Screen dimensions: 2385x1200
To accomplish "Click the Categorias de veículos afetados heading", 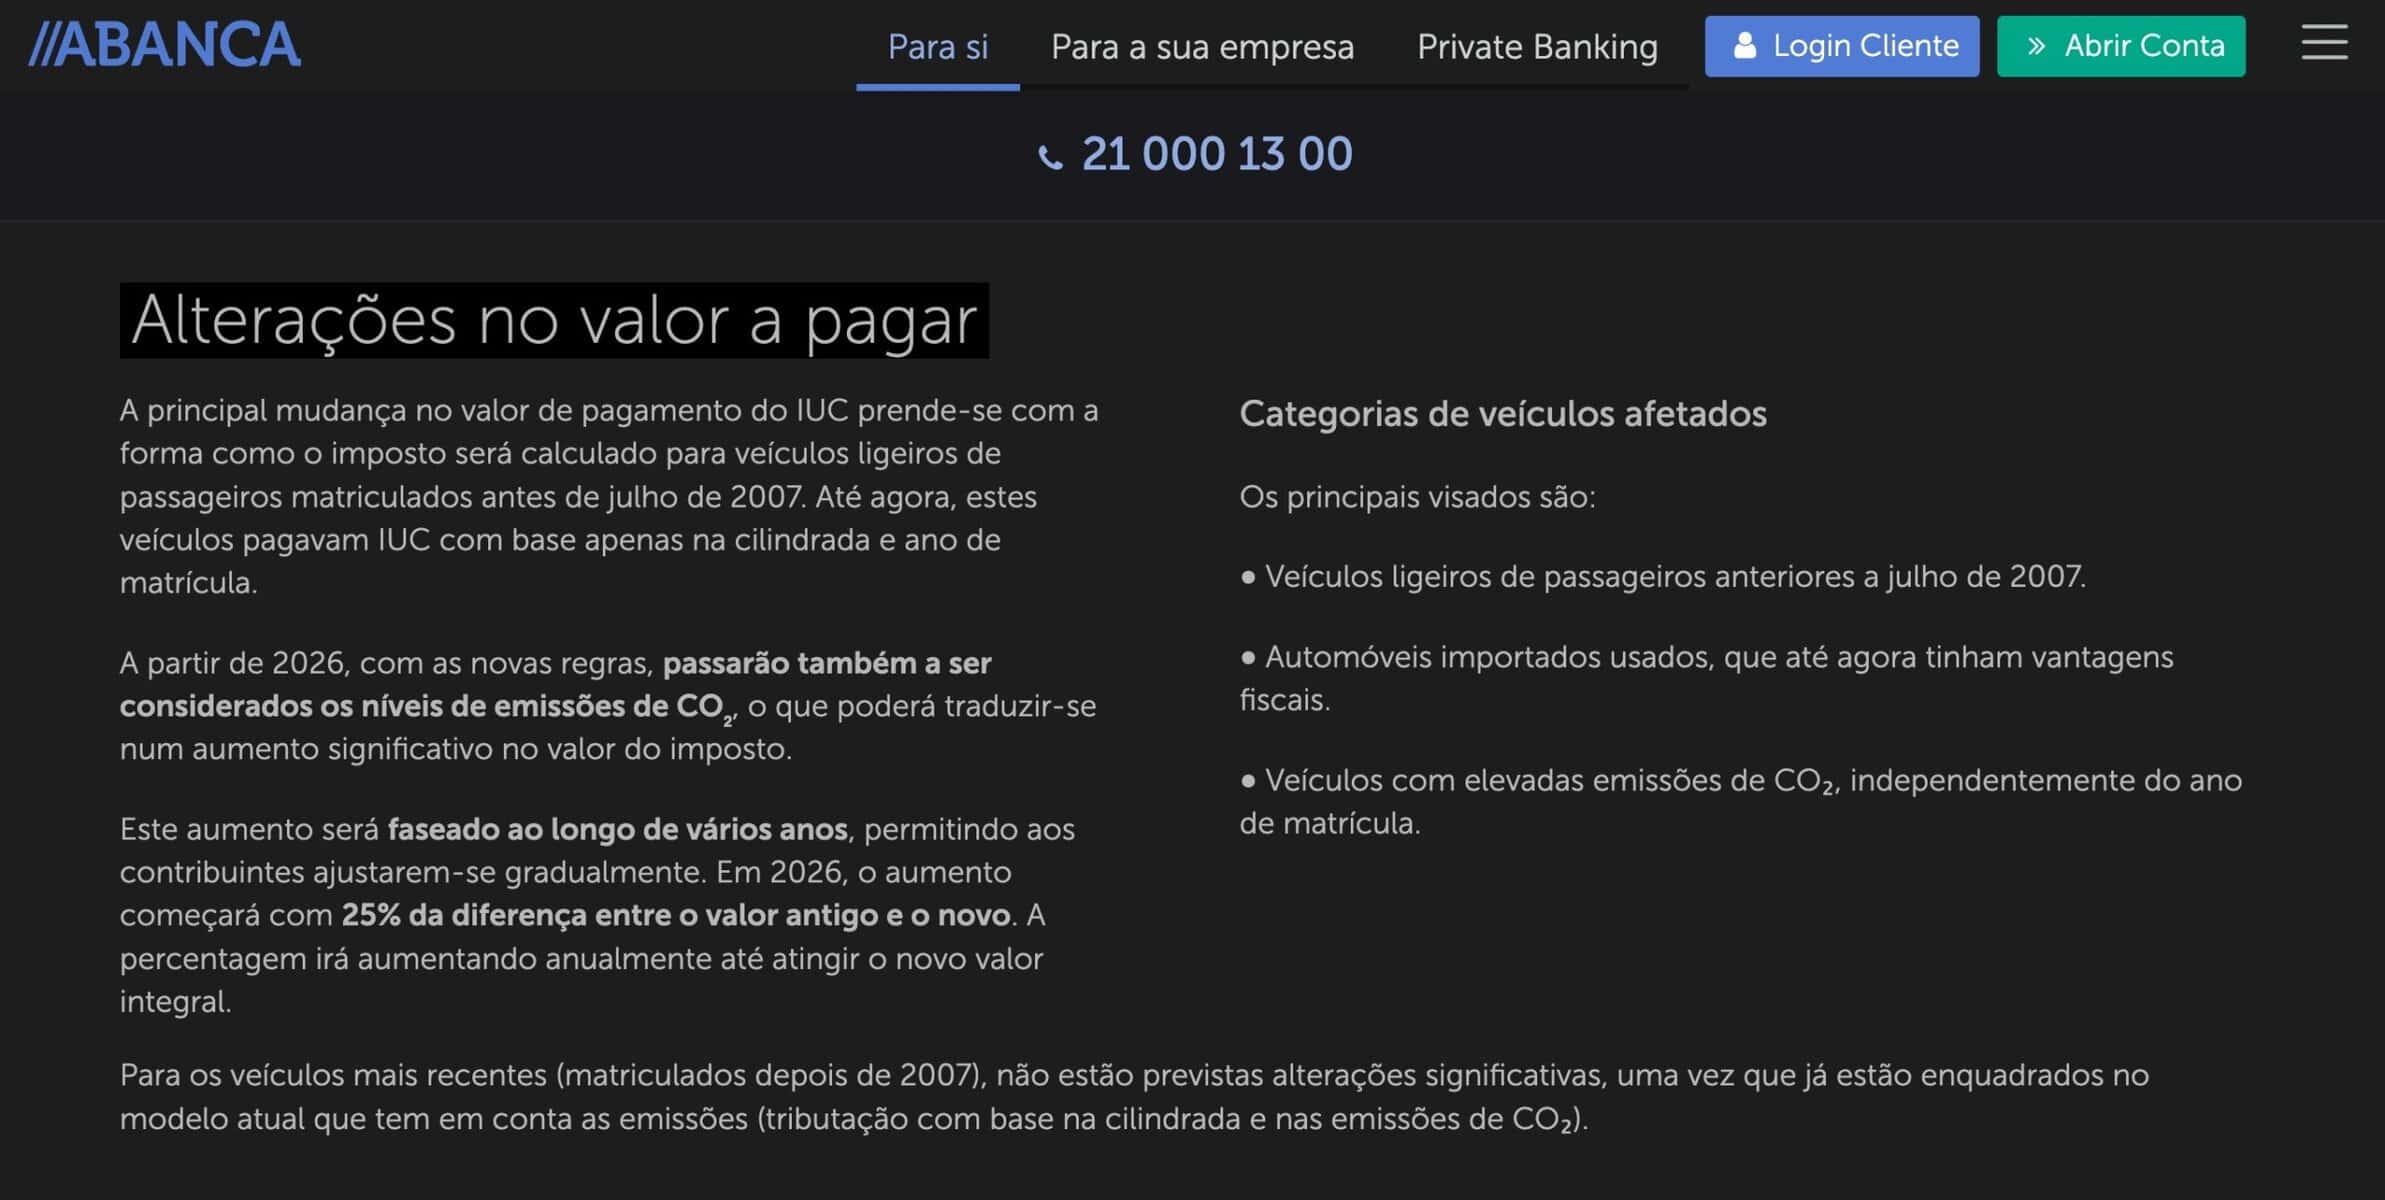I will [x=1502, y=414].
